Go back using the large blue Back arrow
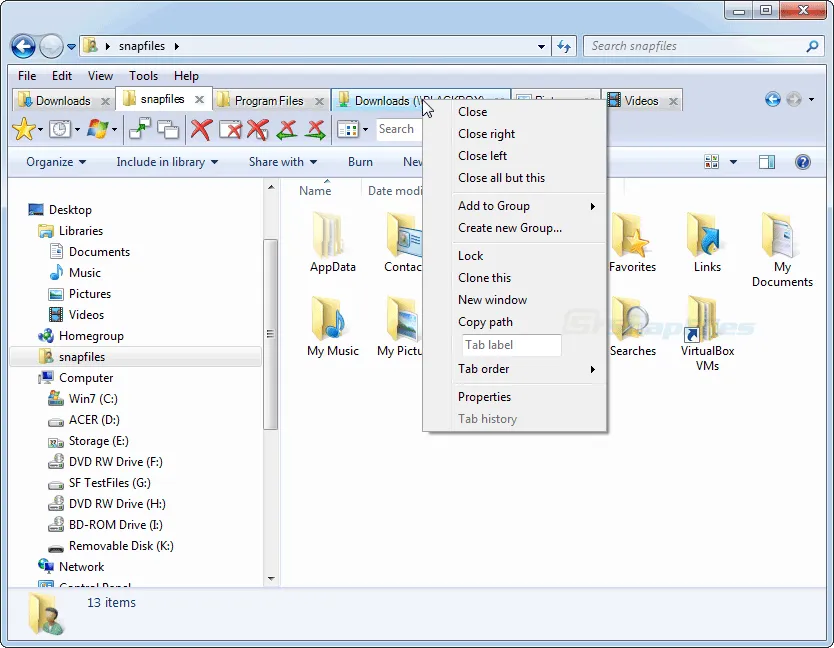The width and height of the screenshot is (834, 648). 23,46
